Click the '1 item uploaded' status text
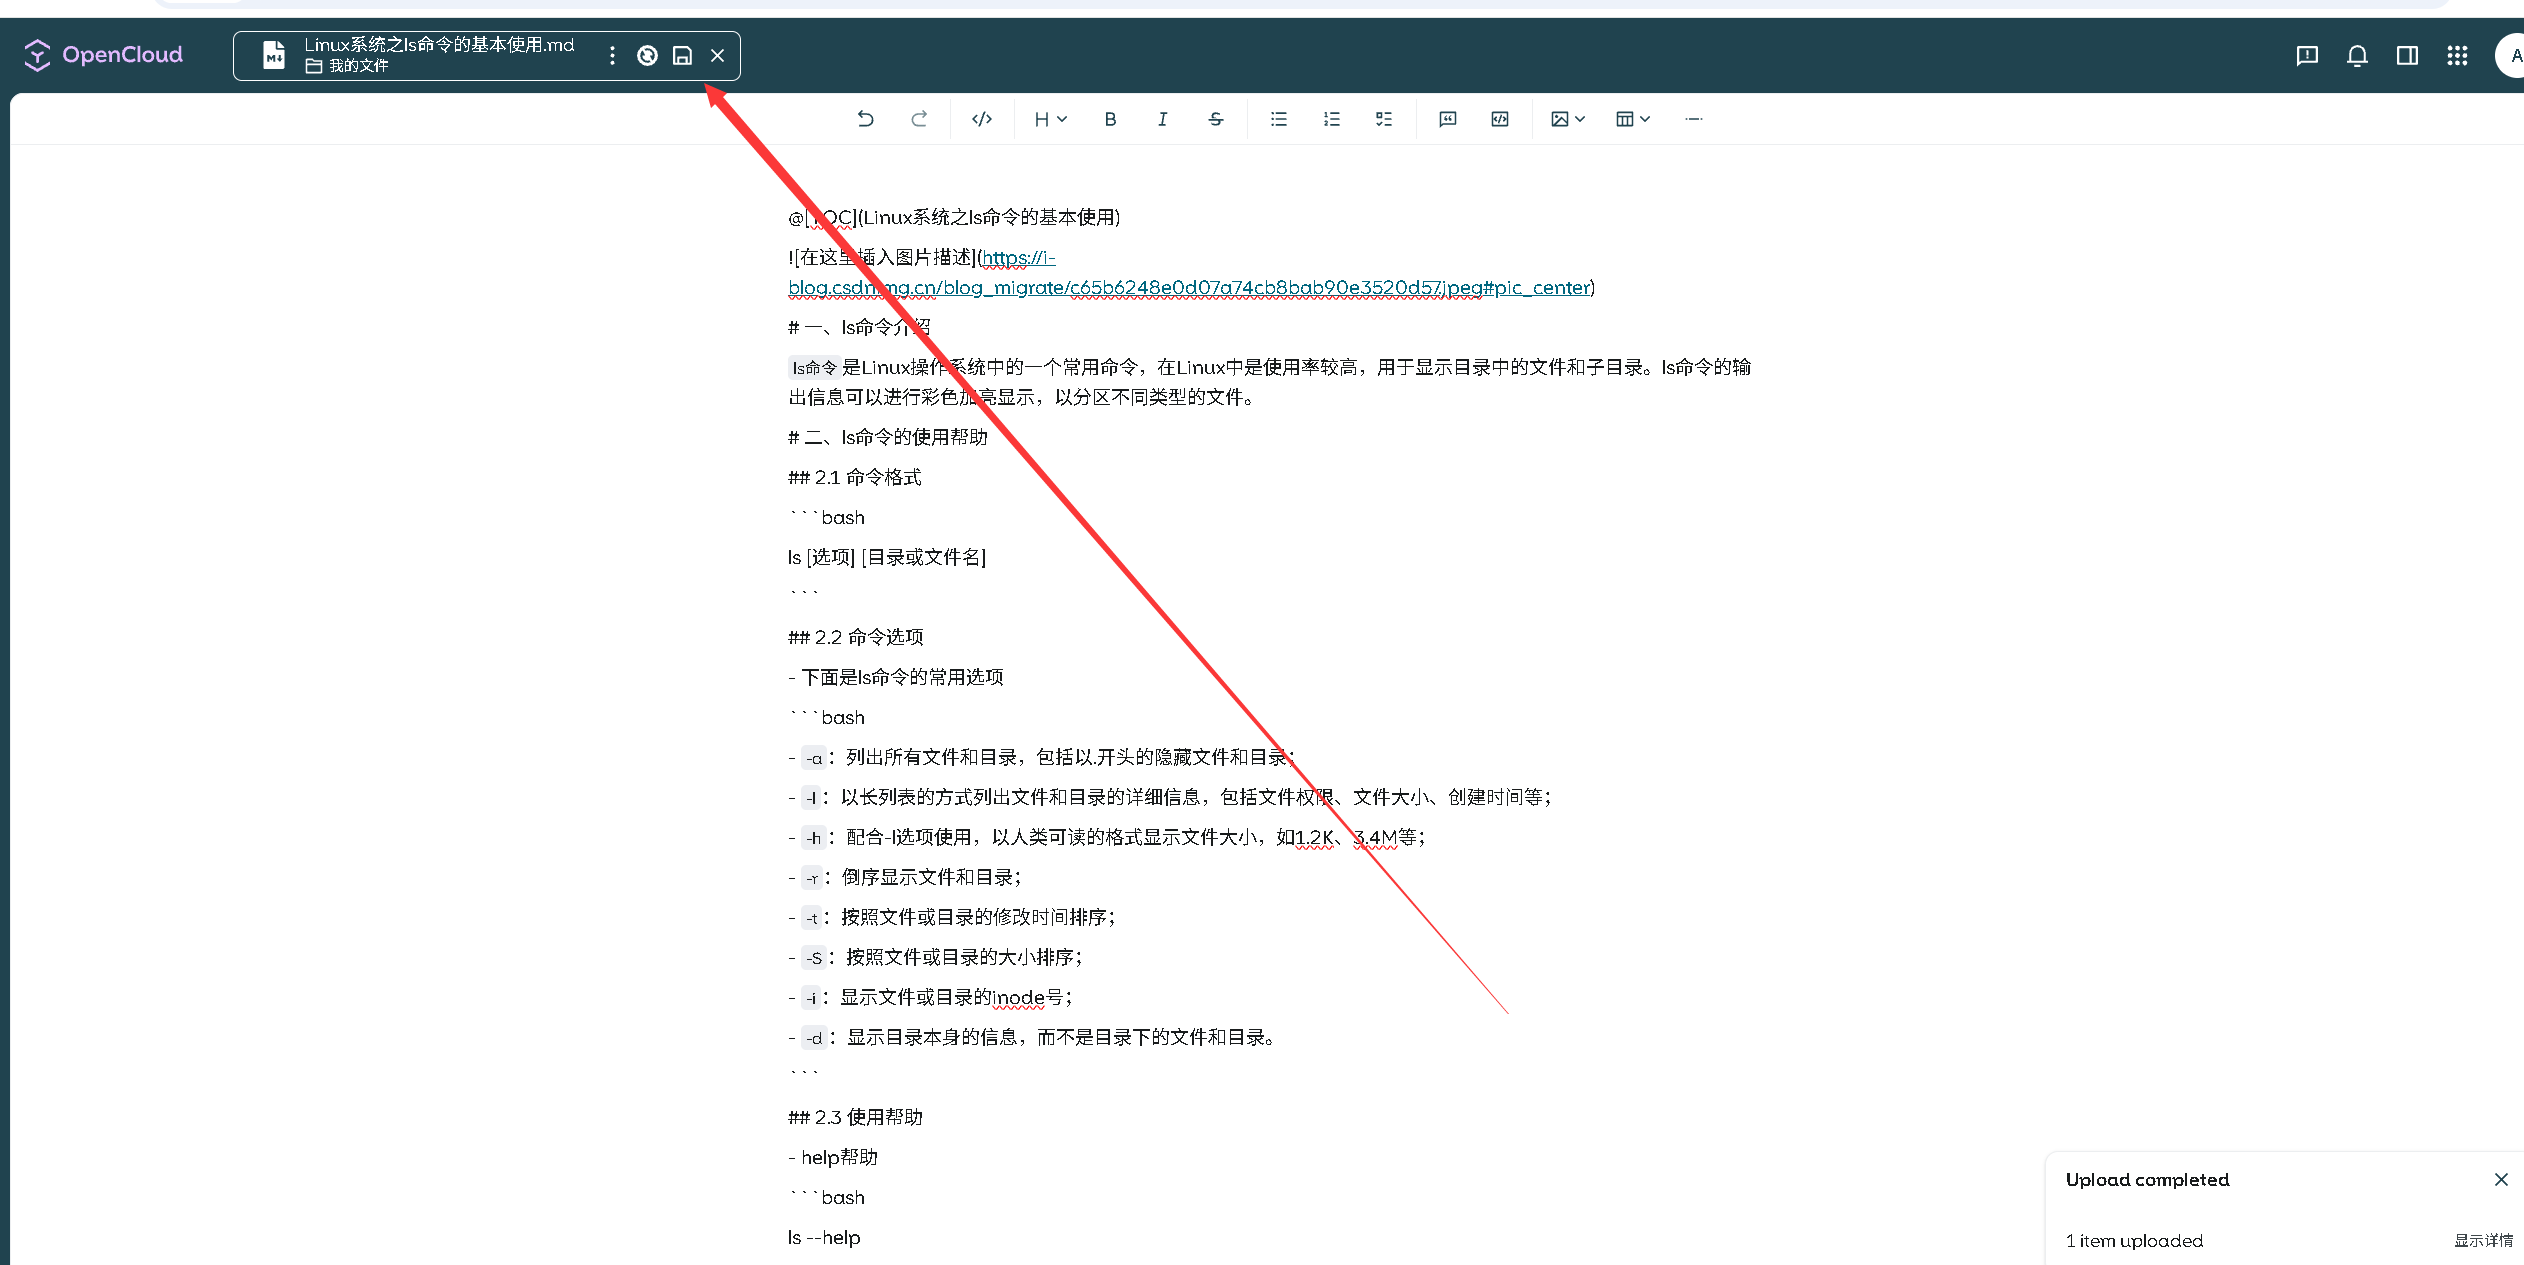2524x1265 pixels. click(2134, 1241)
